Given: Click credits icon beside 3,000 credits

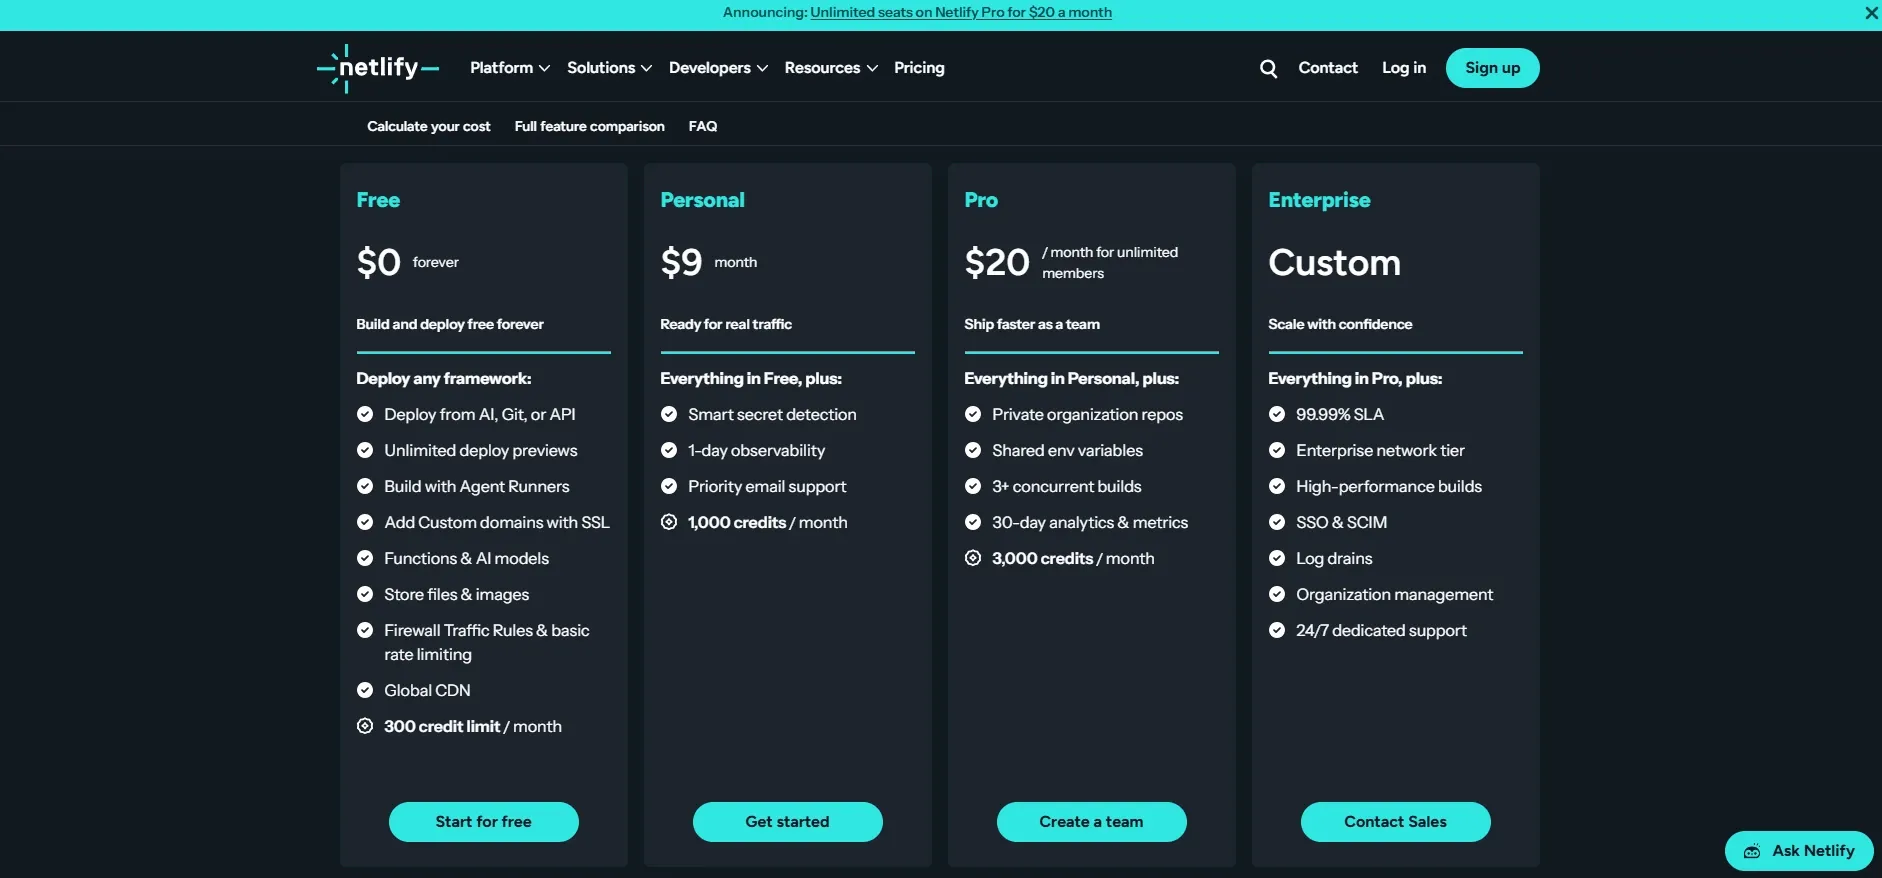Looking at the screenshot, I should tap(973, 558).
